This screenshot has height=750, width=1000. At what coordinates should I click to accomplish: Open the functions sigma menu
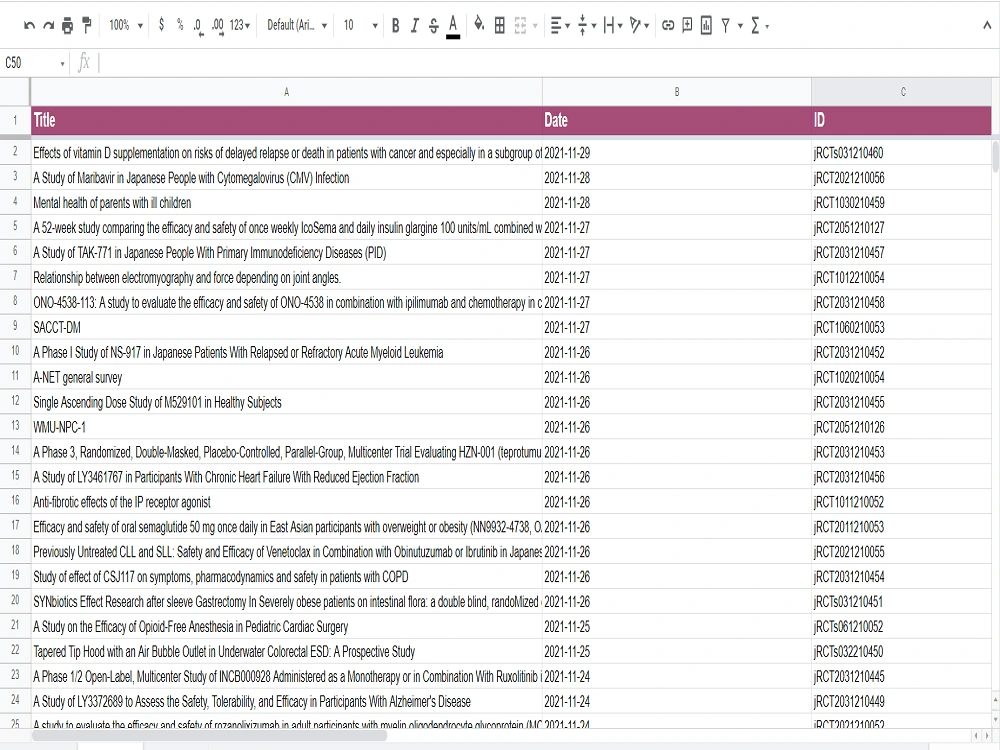click(759, 26)
